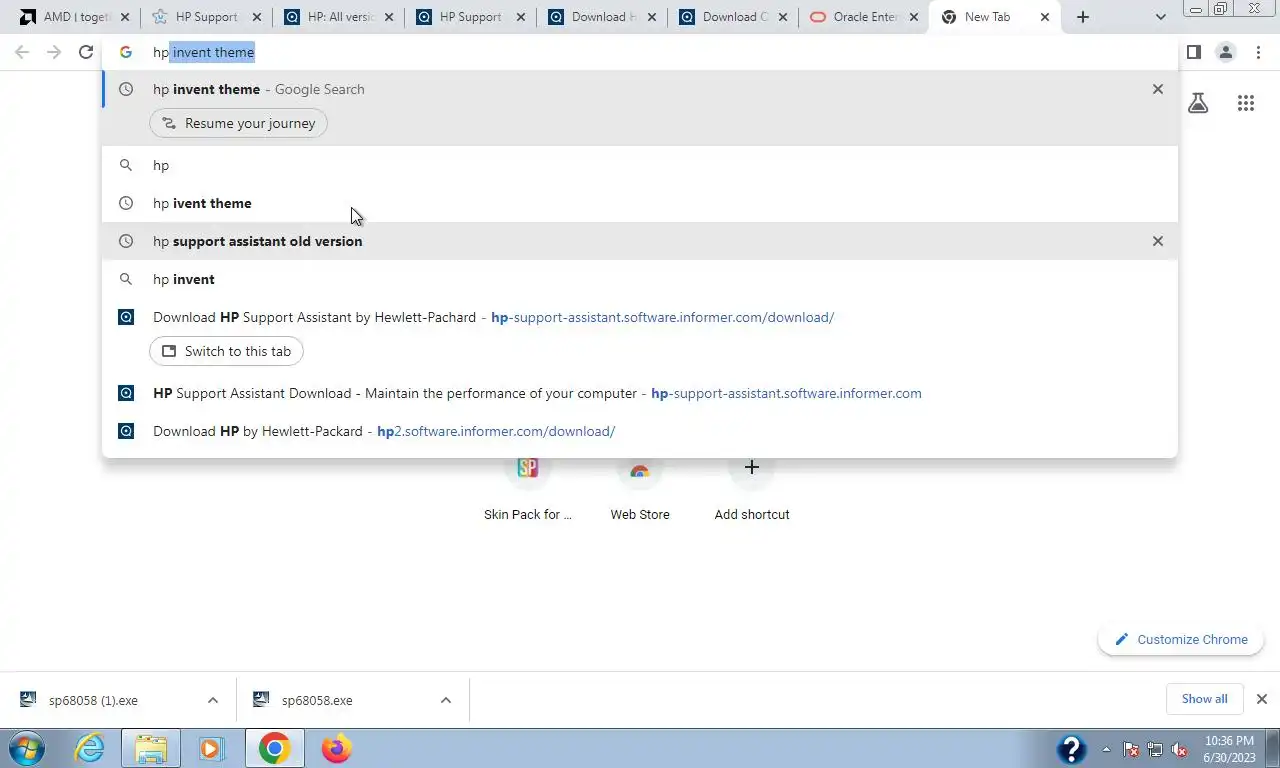This screenshot has width=1280, height=768.
Task: Close the AMD tab
Action: [125, 17]
